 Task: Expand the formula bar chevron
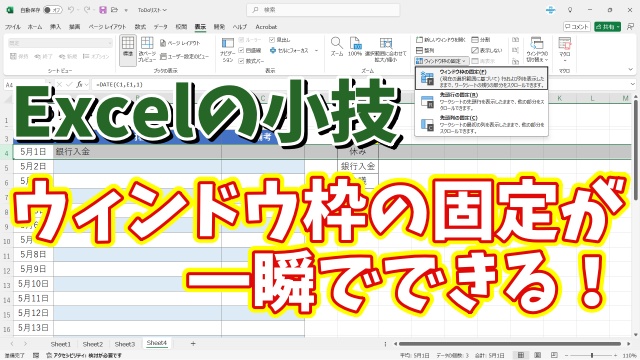tap(633, 84)
